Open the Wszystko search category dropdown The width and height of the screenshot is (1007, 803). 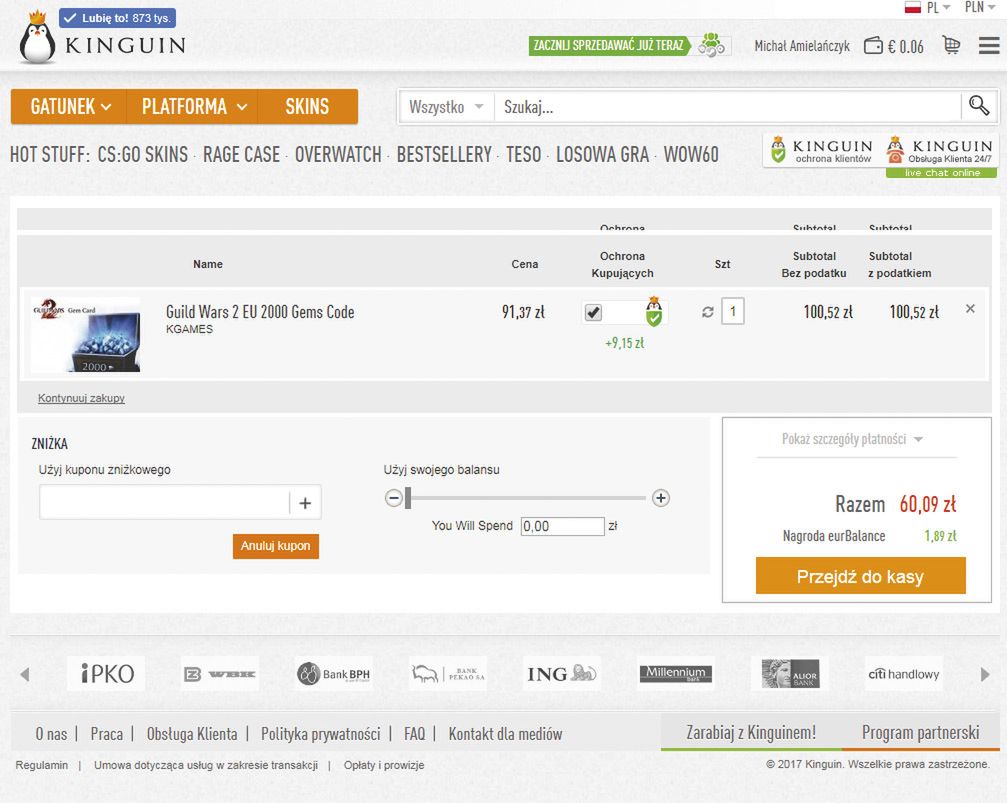446,107
